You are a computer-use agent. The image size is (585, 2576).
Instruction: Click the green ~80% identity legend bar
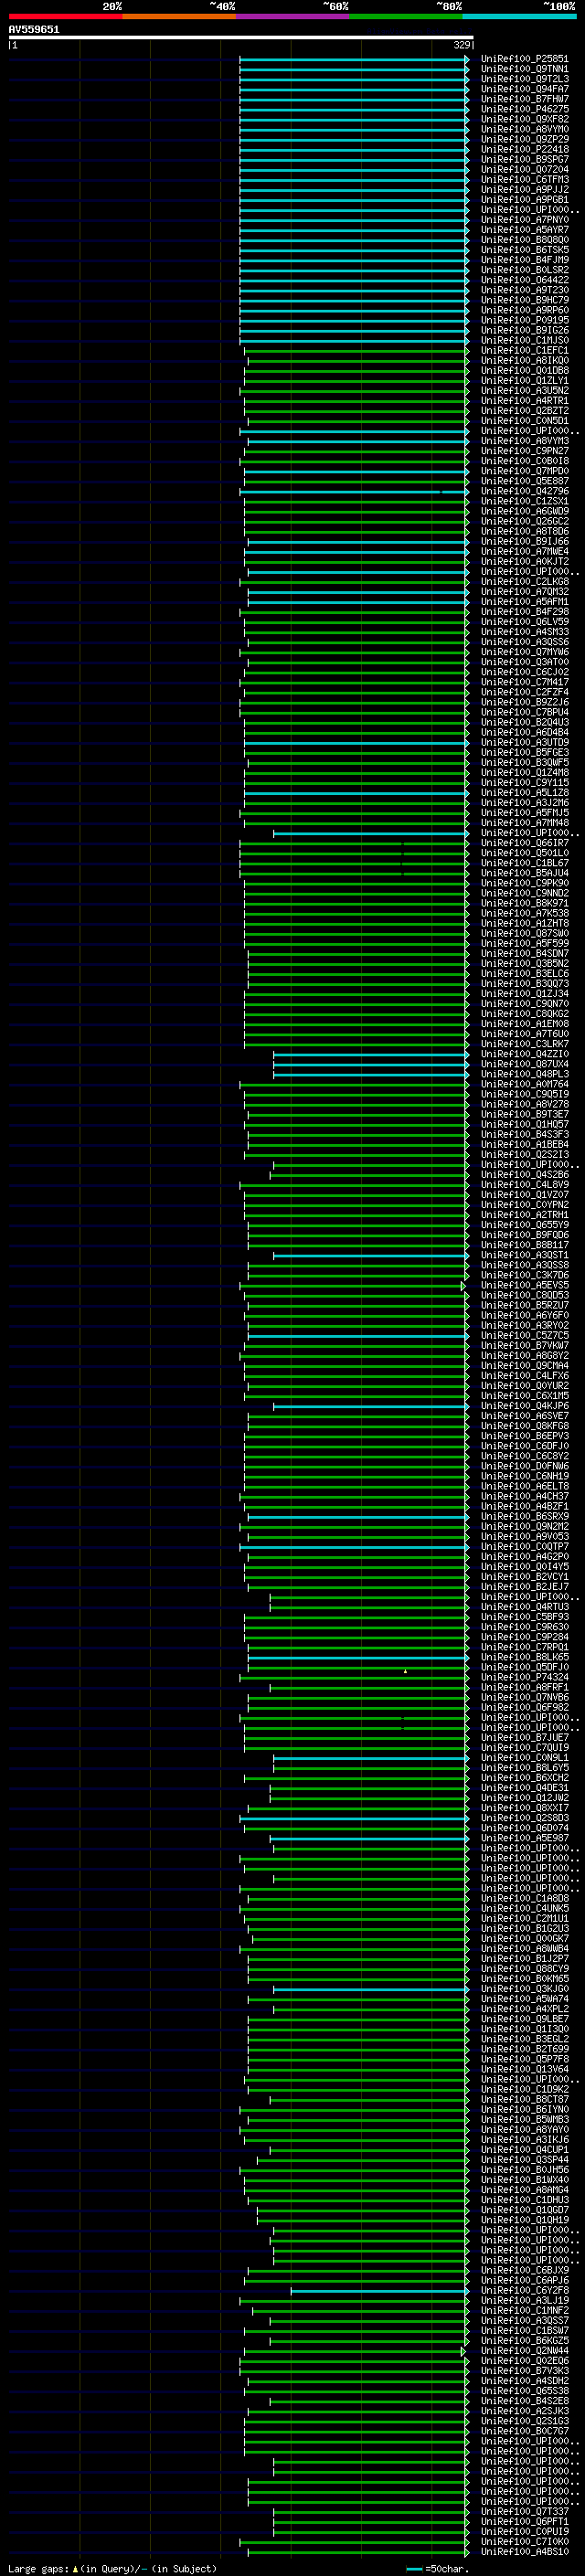pyautogui.click(x=406, y=16)
